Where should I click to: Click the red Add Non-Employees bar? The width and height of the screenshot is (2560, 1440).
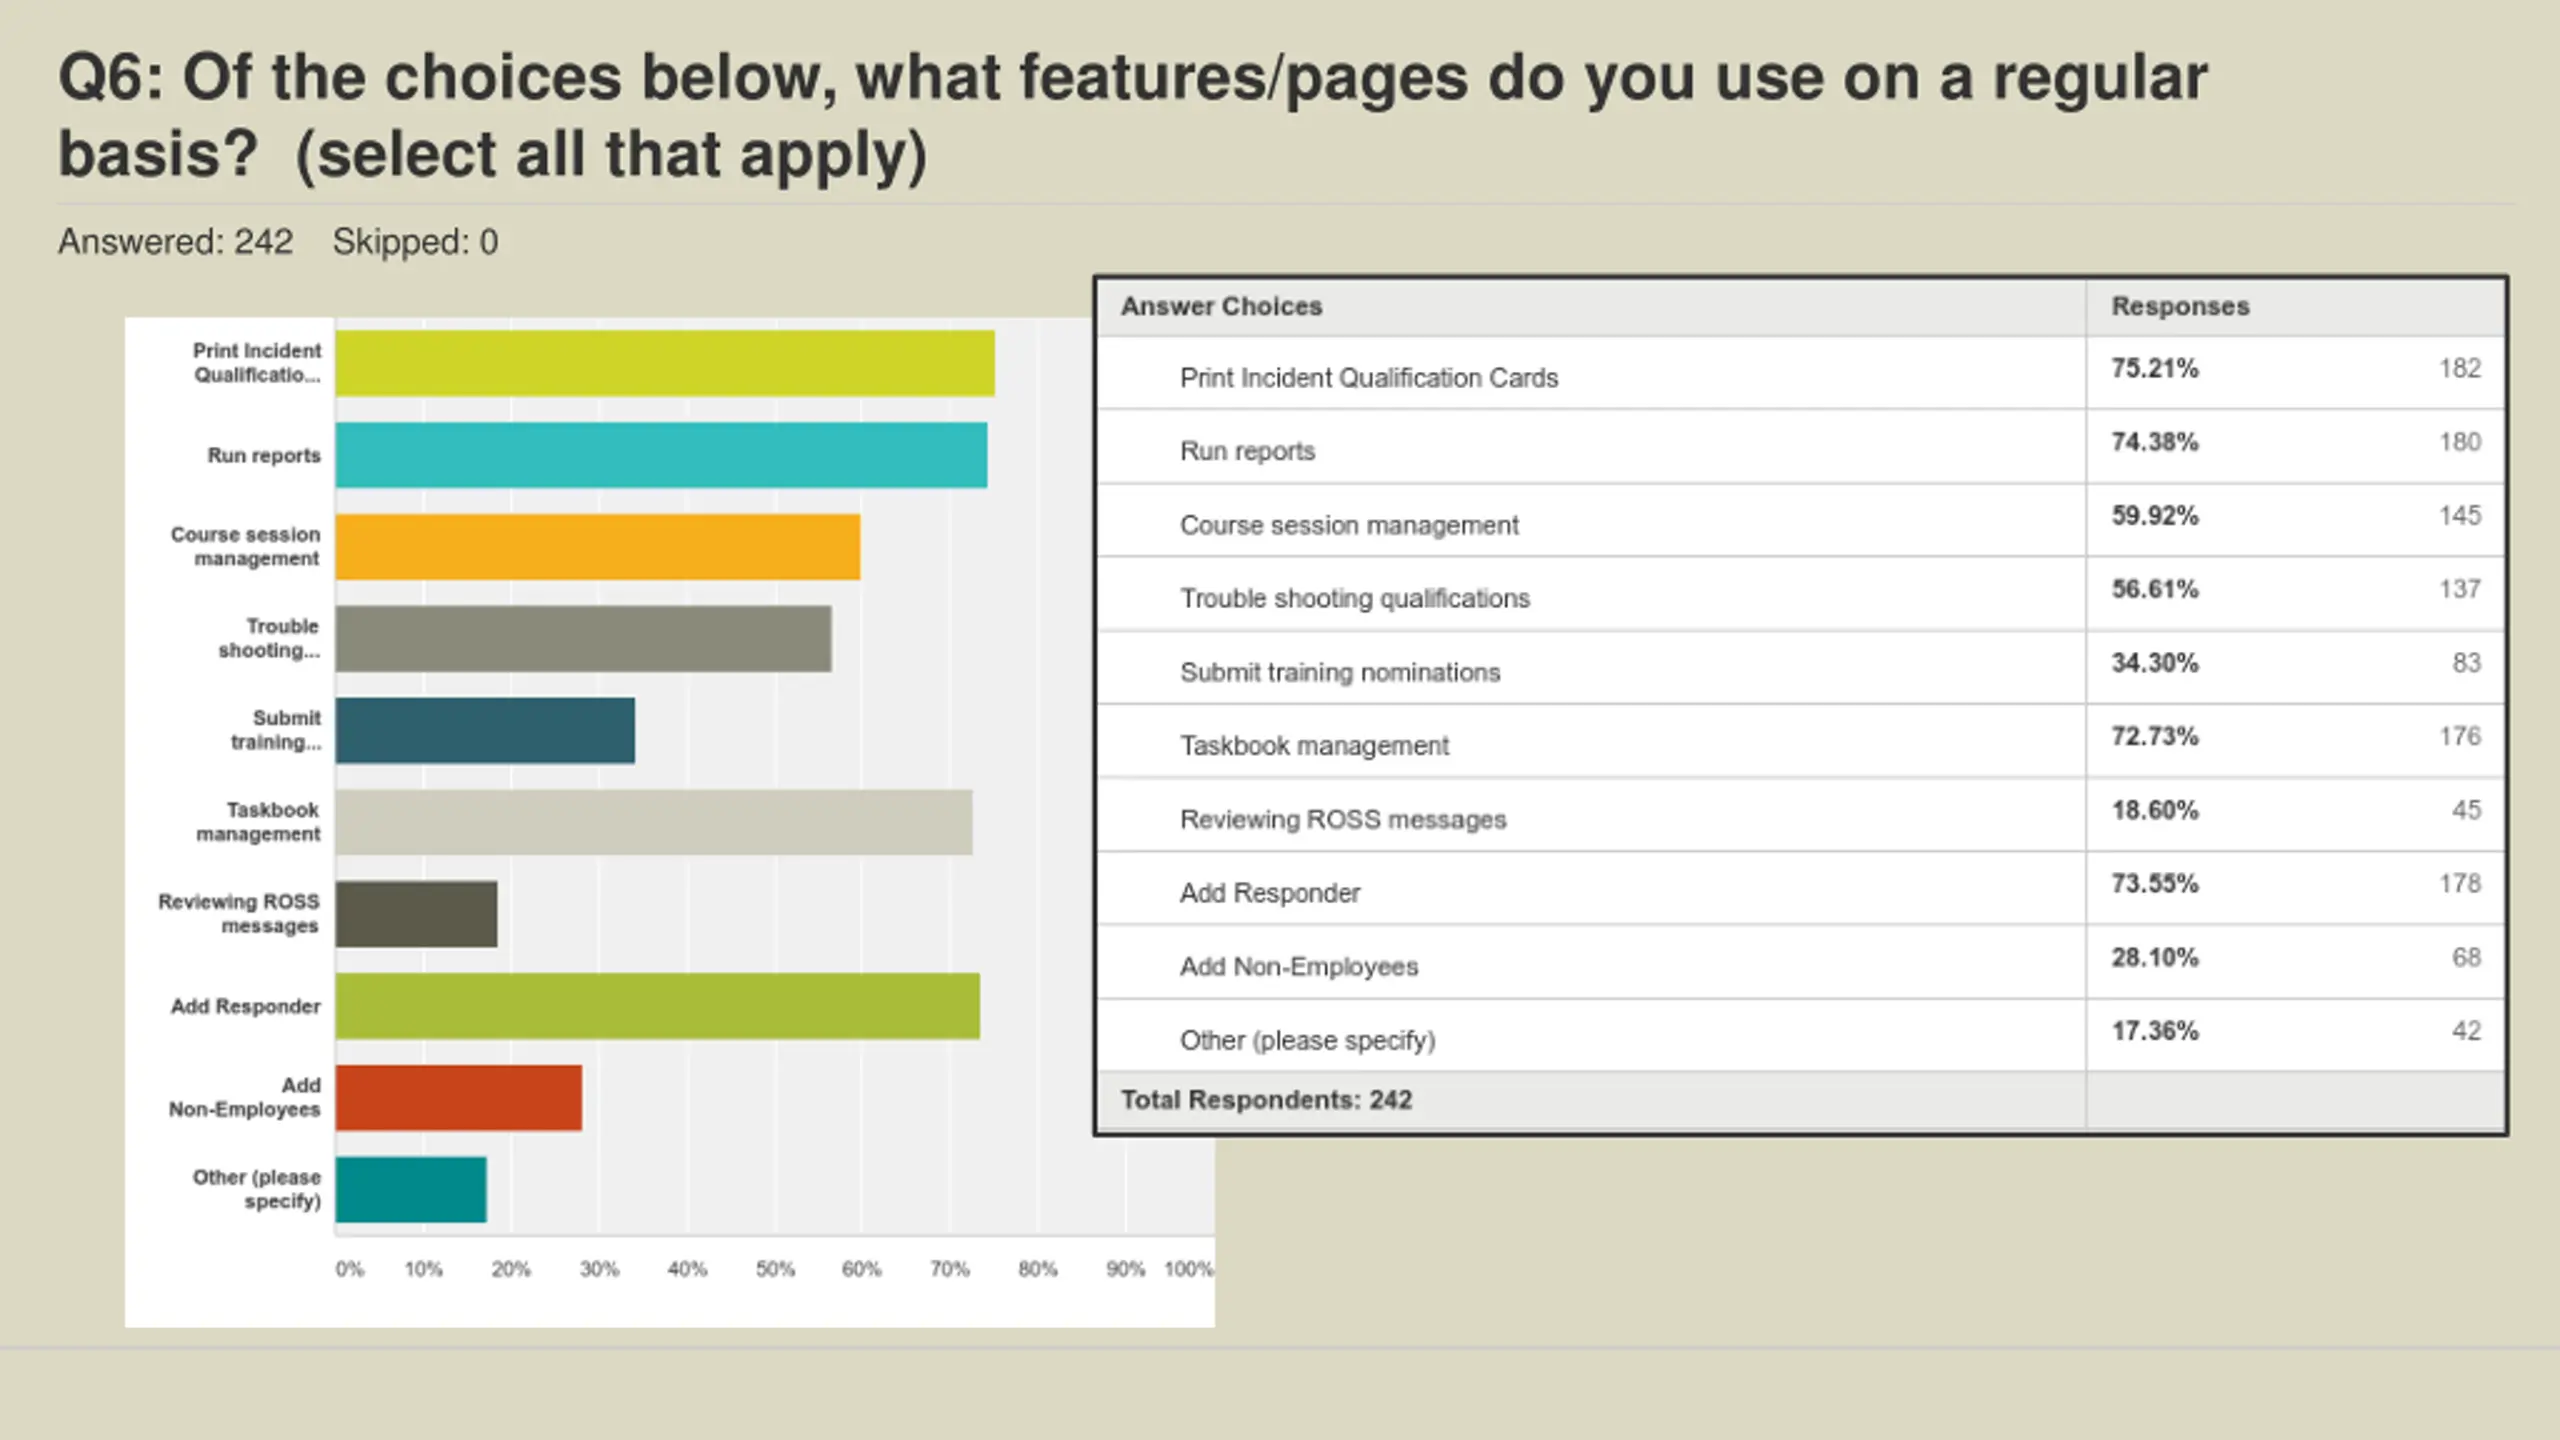pyautogui.click(x=459, y=1098)
